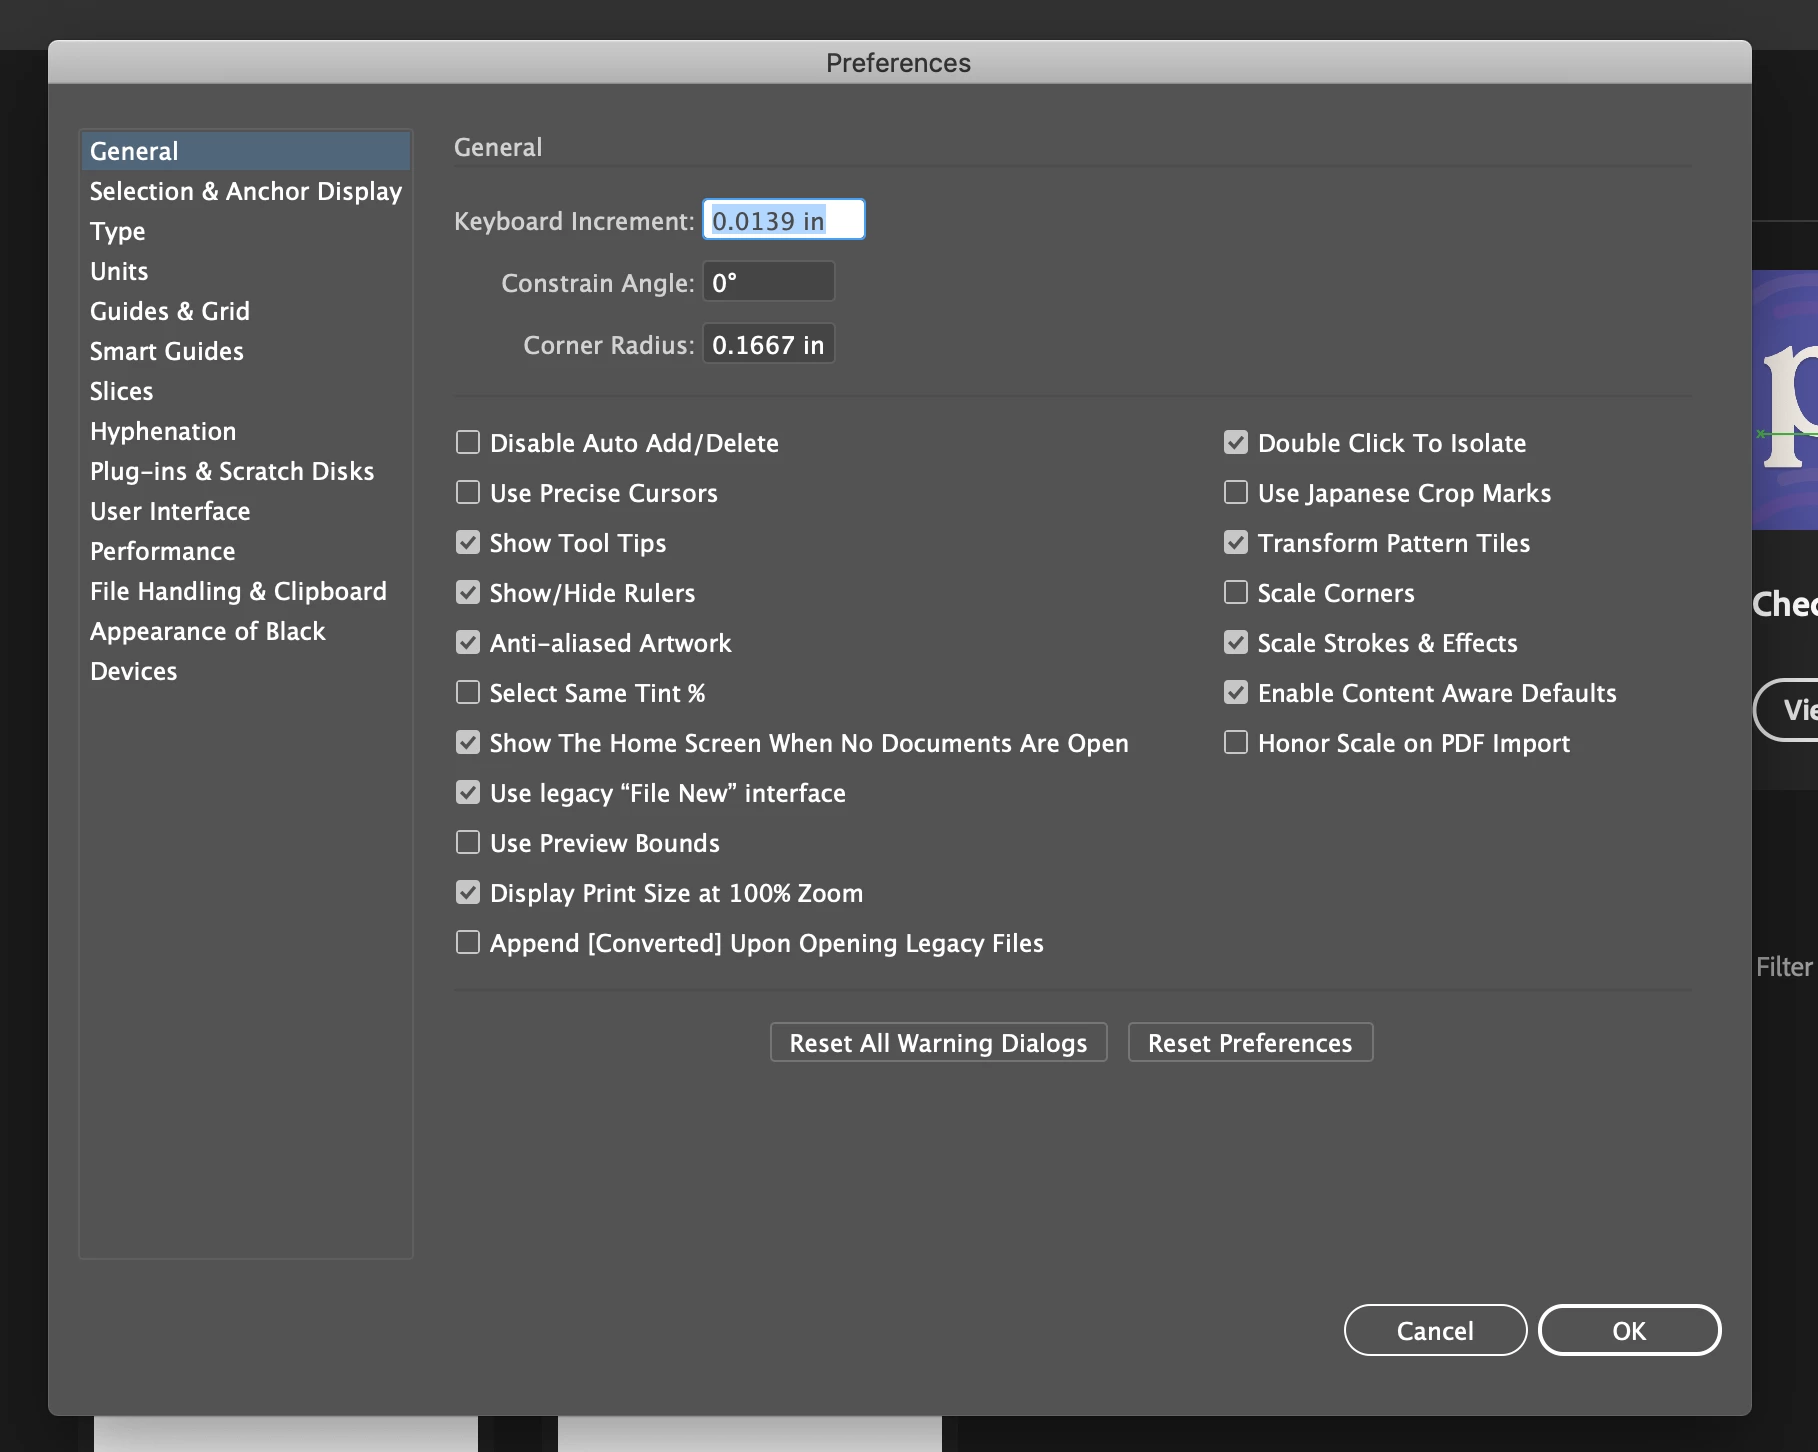The width and height of the screenshot is (1818, 1452).
Task: Uncheck Use legacy File New interface
Action: tap(468, 792)
